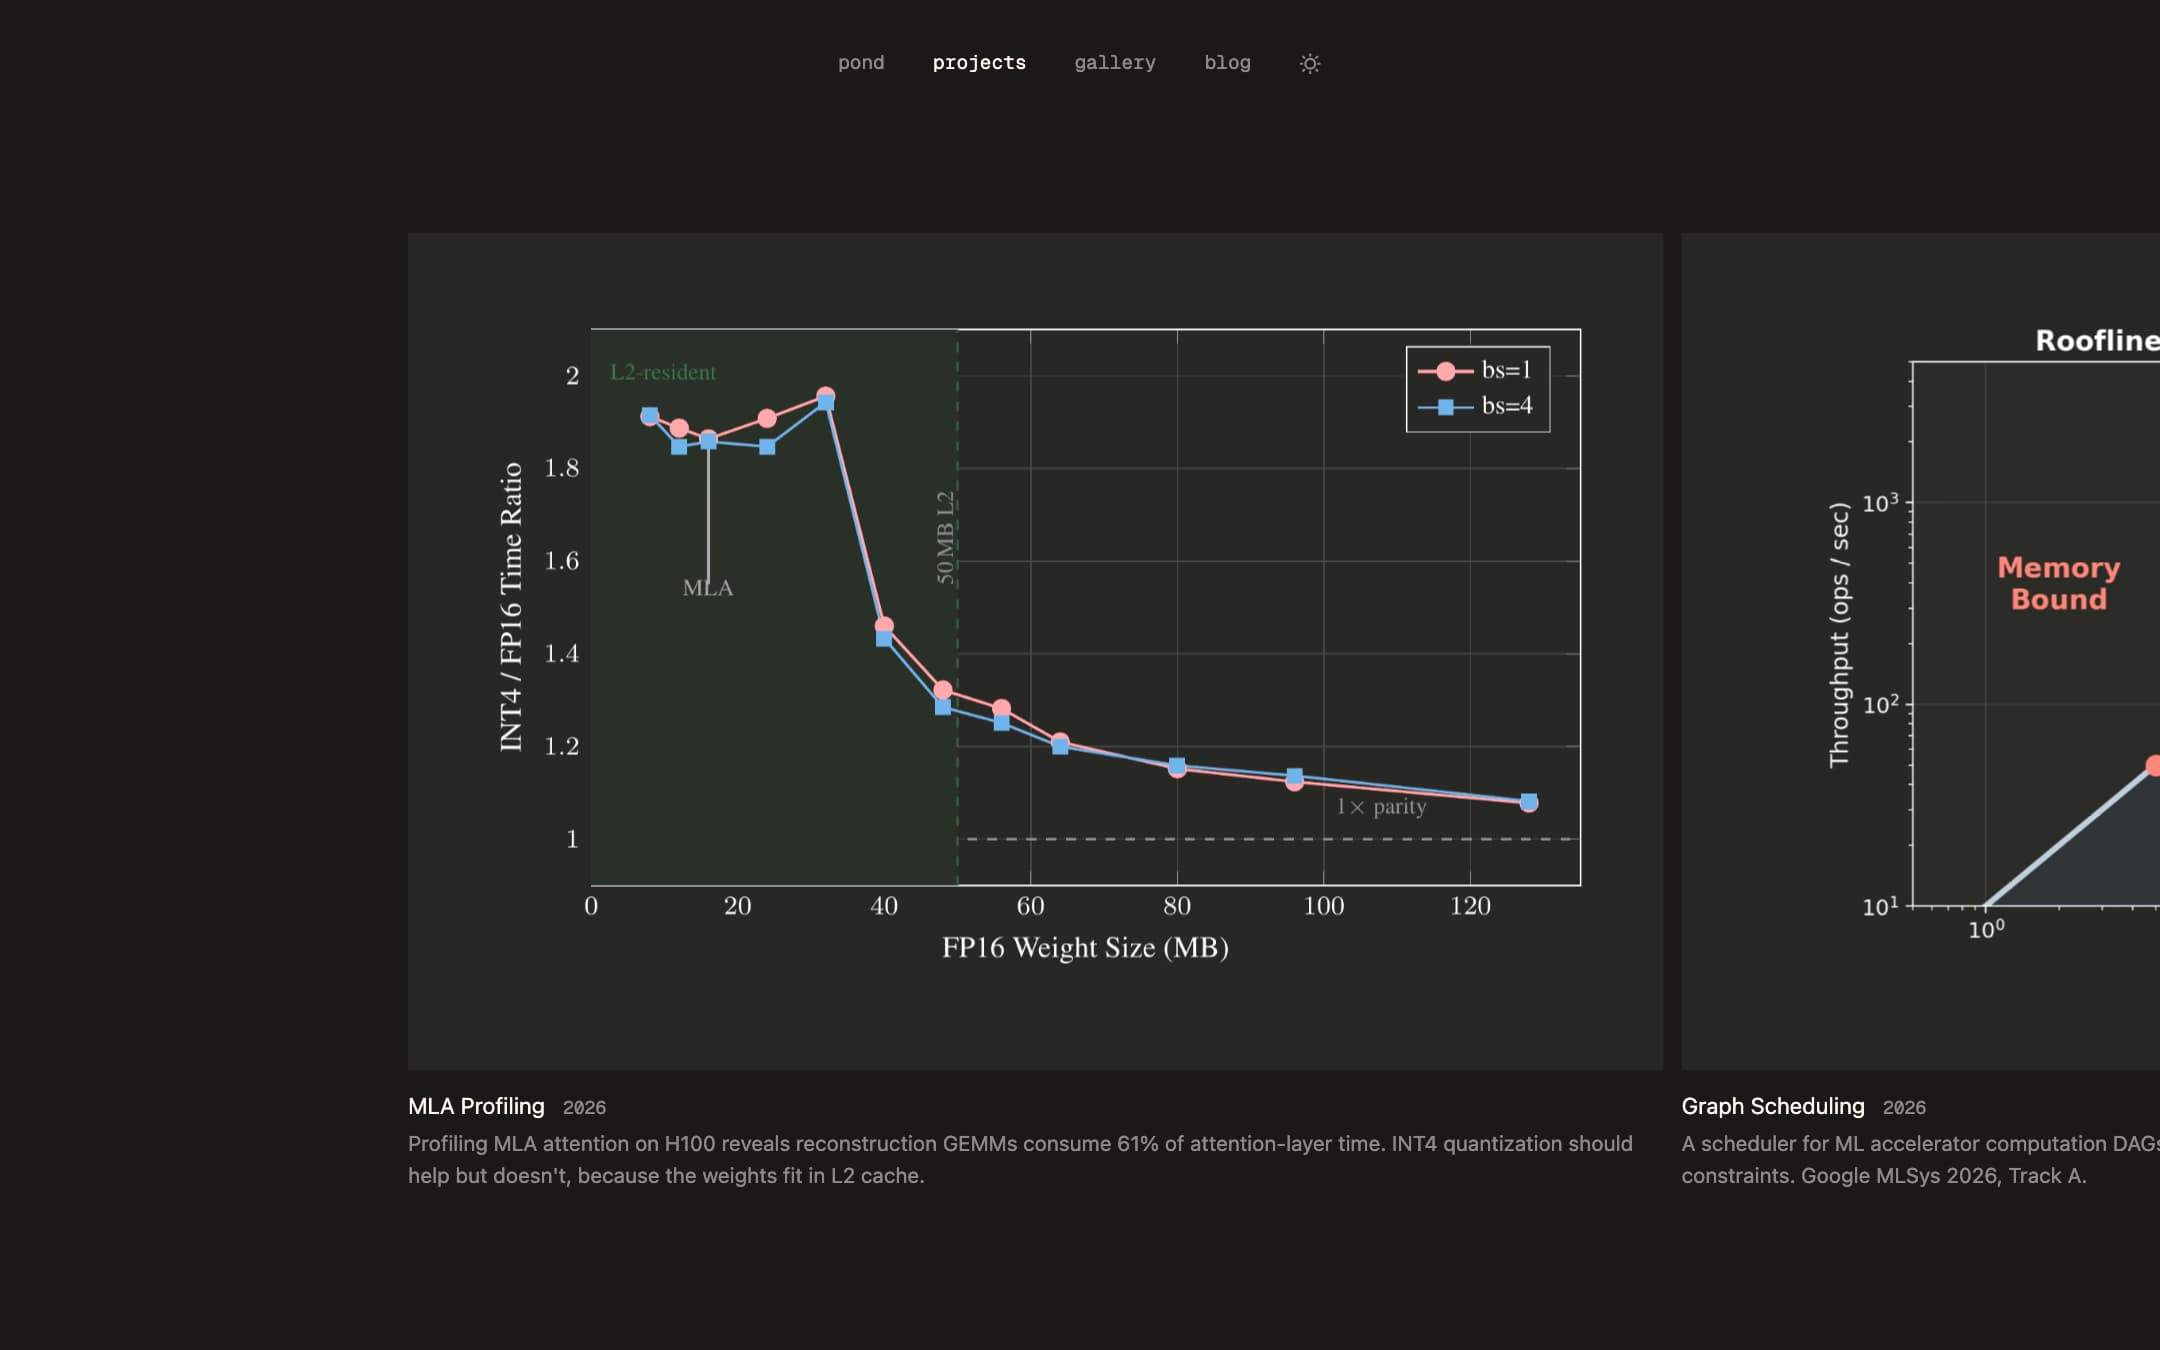This screenshot has width=2160, height=1350.
Task: Click the 2026 year beside Graph Scheduling
Action: tap(1904, 1107)
